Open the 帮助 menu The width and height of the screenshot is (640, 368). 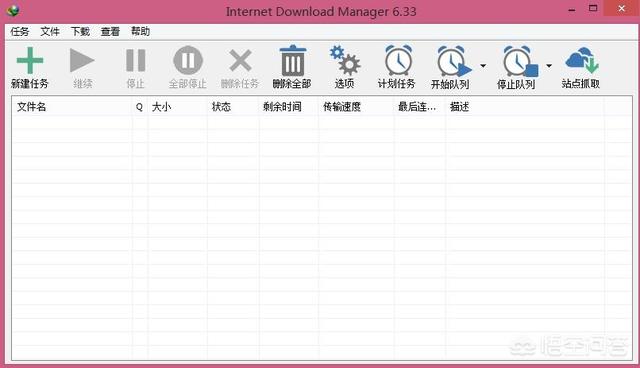pyautogui.click(x=140, y=31)
